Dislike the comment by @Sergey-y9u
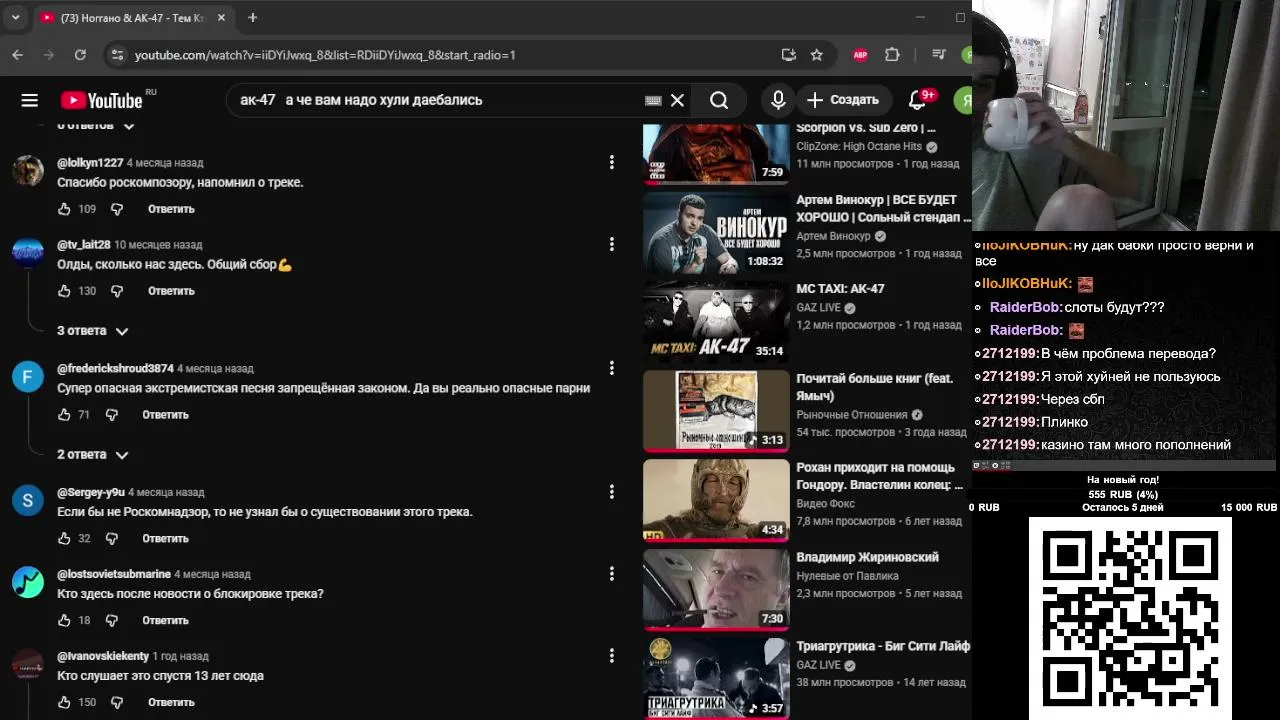Viewport: 1280px width, 720px height. point(111,538)
